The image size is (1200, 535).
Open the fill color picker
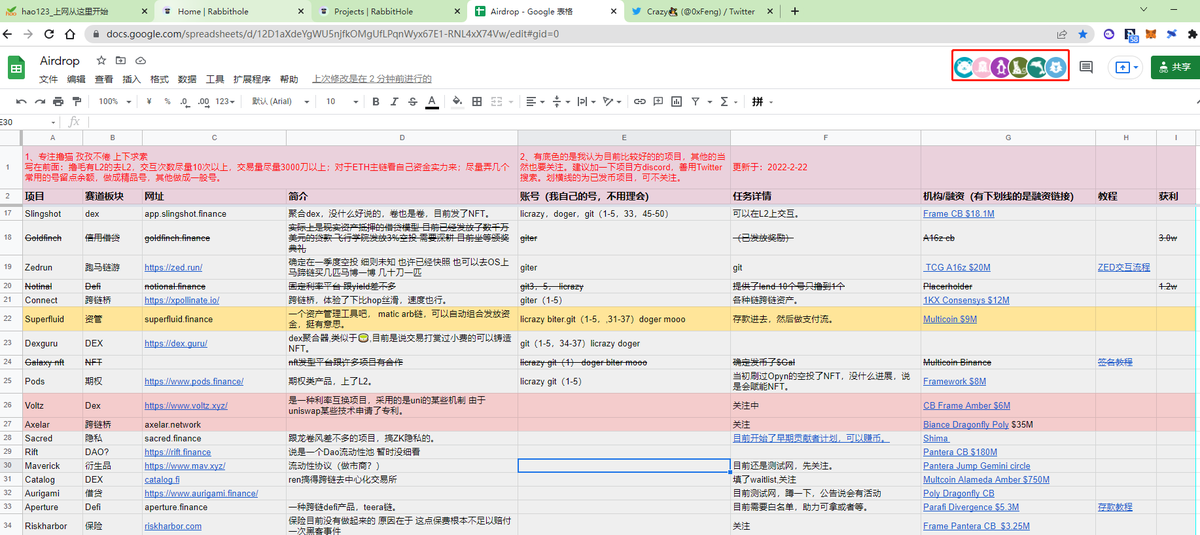pos(457,101)
